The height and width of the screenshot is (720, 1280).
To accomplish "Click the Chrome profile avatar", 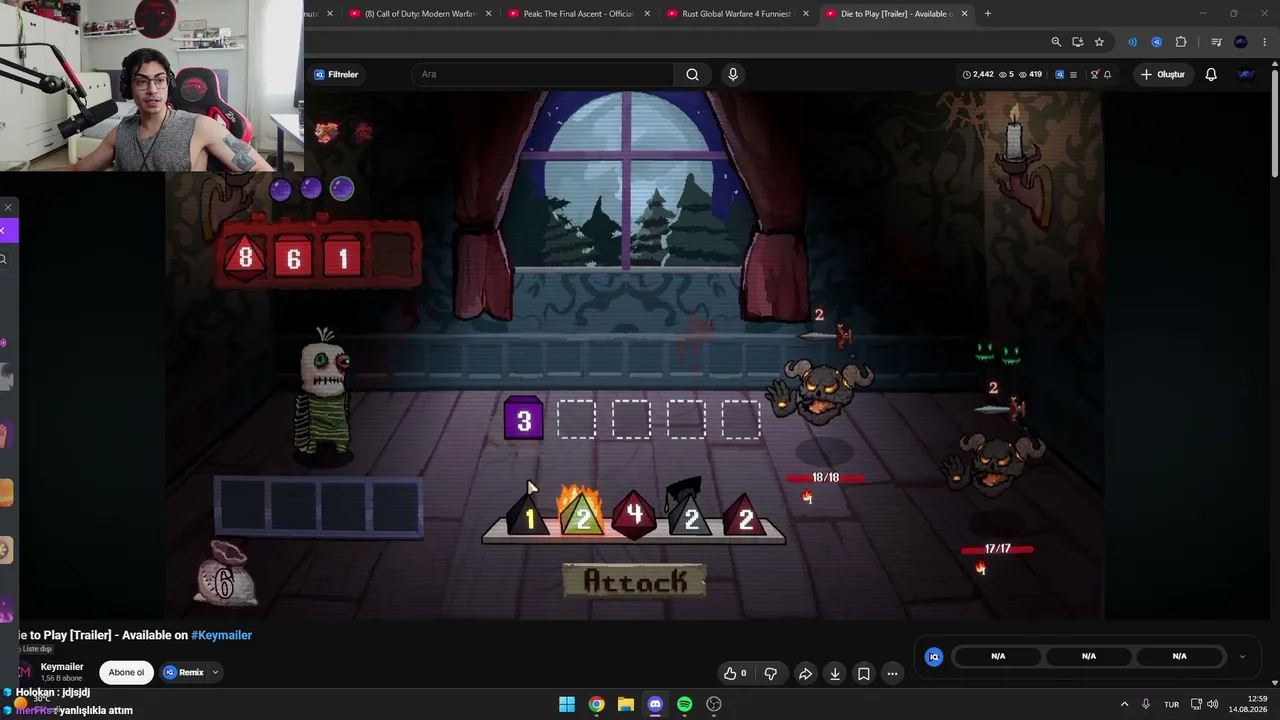I will click(1241, 42).
